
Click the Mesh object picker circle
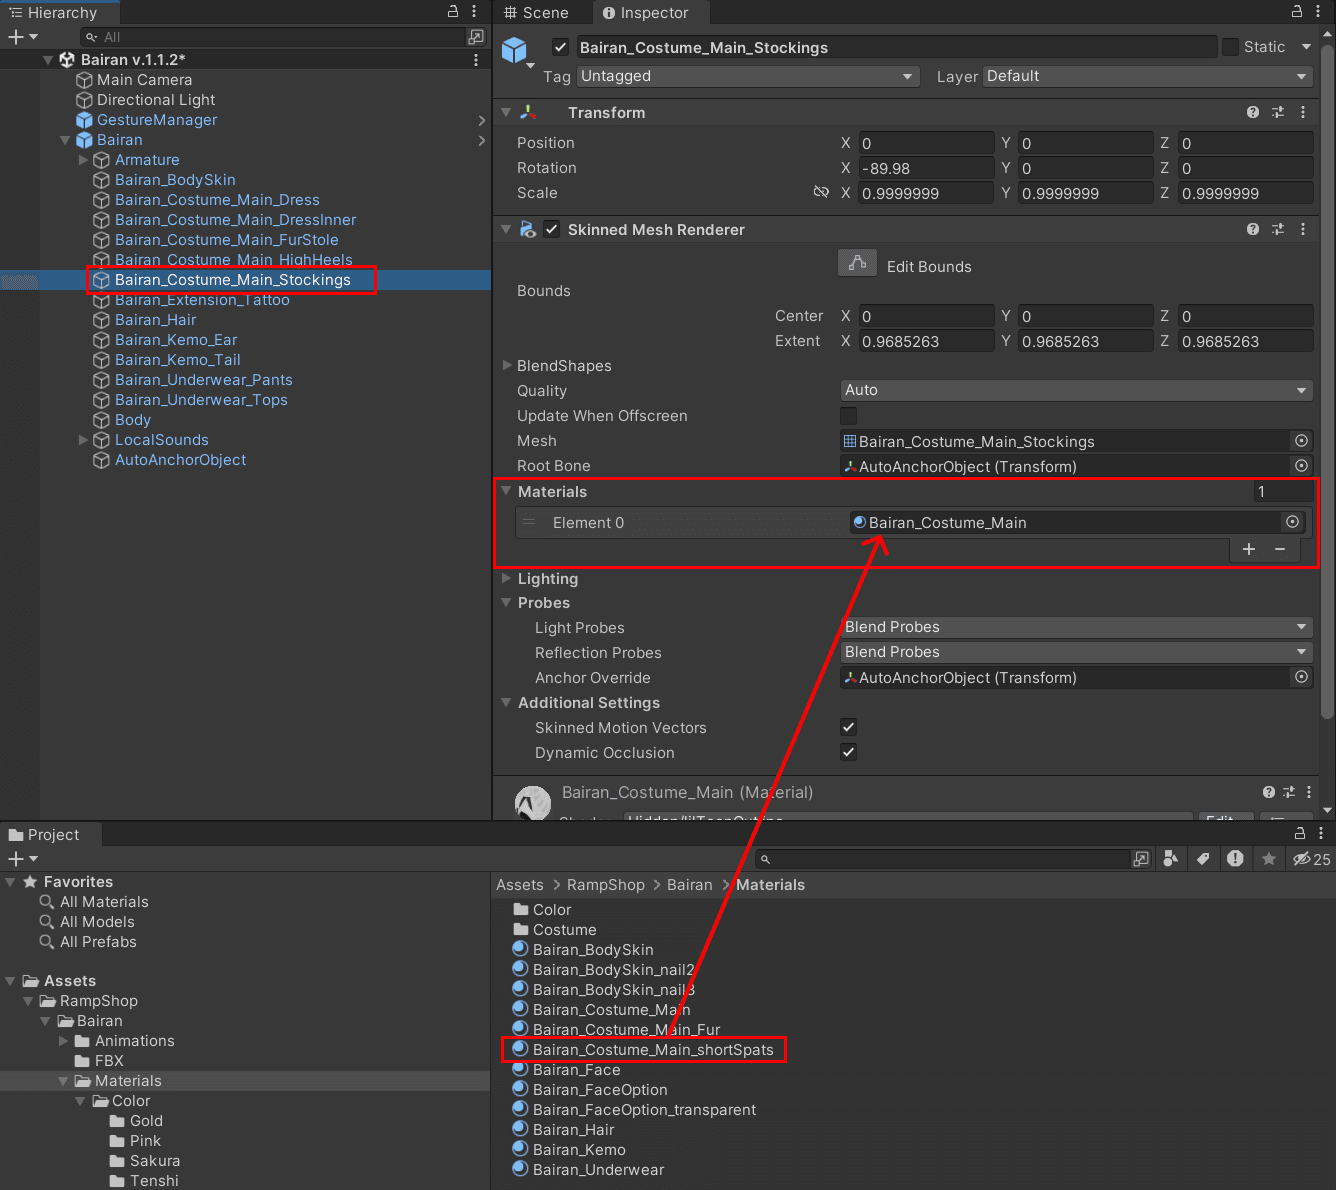click(x=1301, y=441)
